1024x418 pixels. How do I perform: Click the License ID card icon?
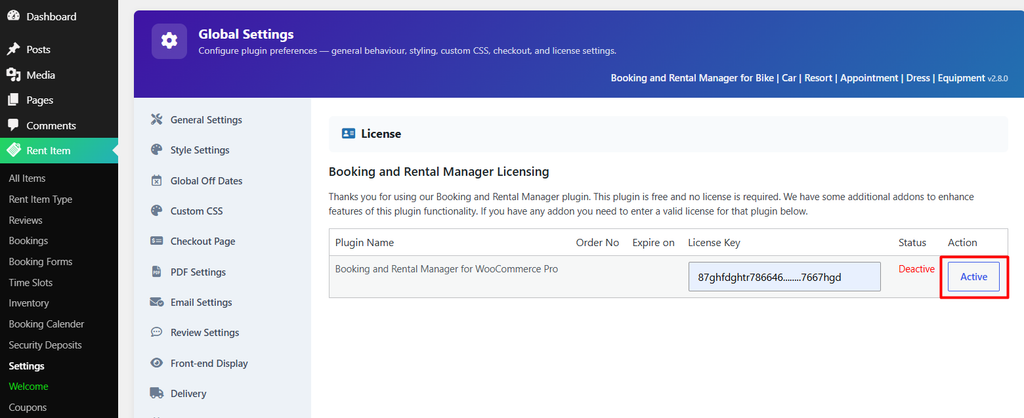[x=348, y=134]
